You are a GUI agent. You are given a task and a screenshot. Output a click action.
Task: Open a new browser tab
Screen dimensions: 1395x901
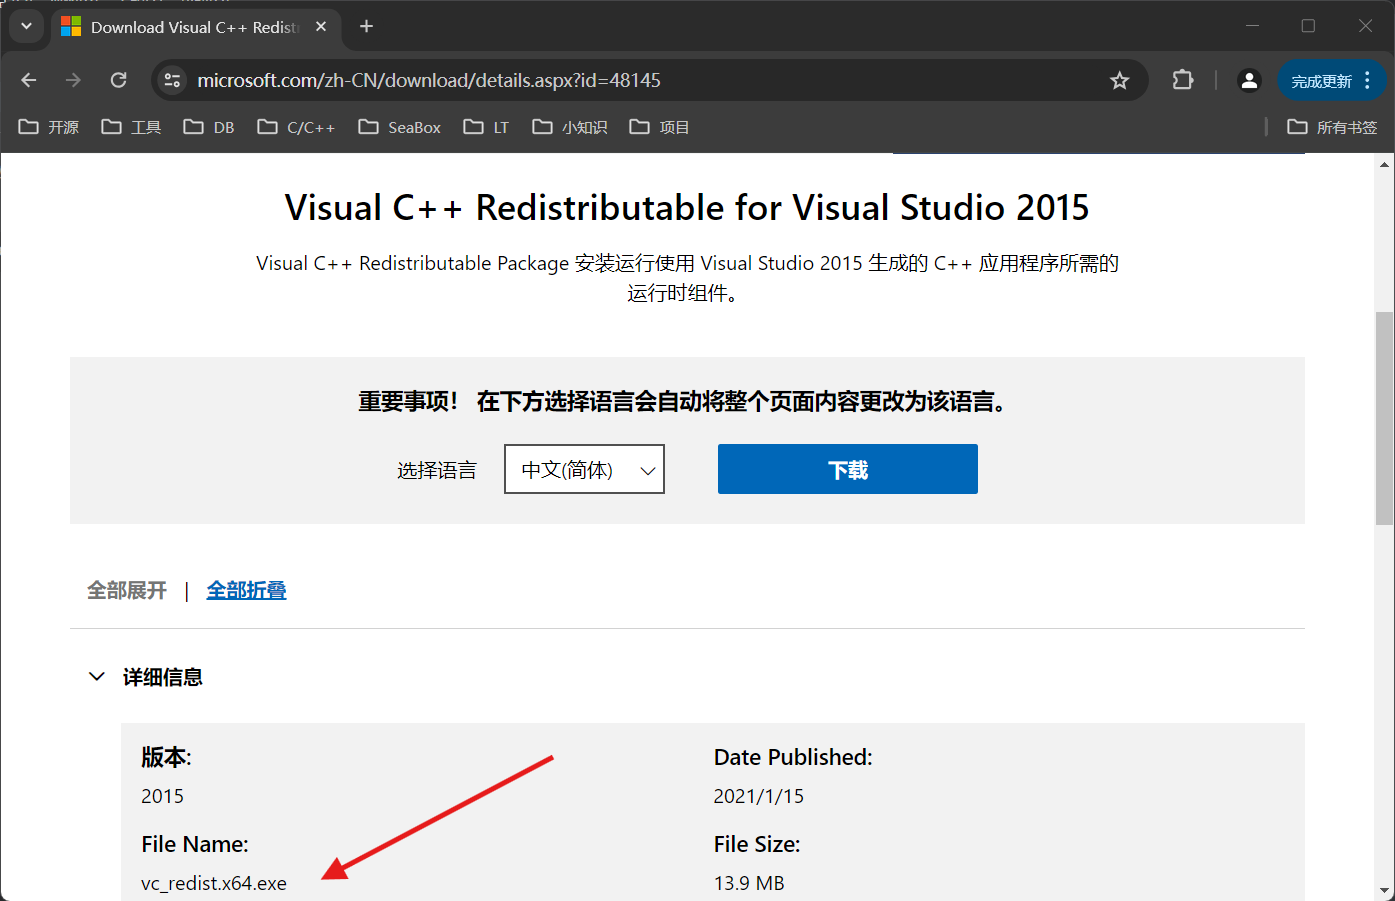coord(366,26)
